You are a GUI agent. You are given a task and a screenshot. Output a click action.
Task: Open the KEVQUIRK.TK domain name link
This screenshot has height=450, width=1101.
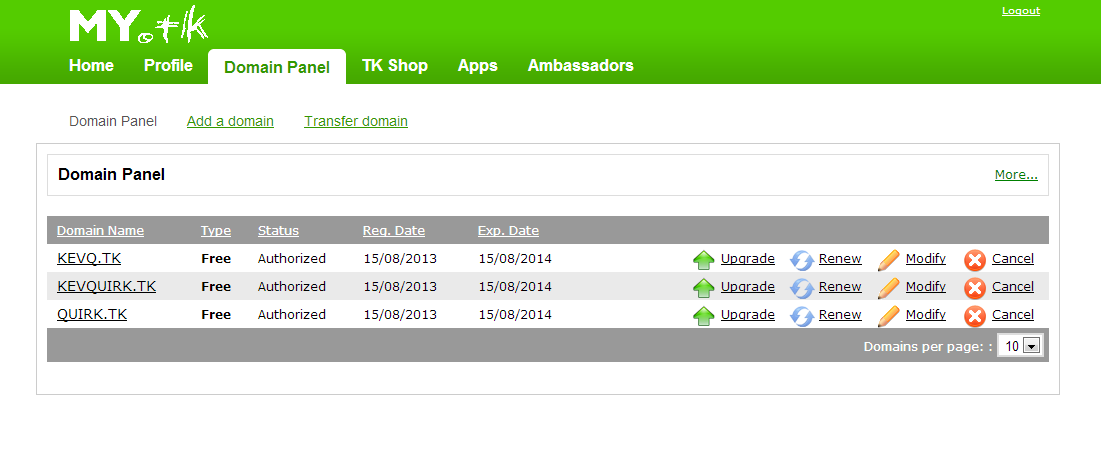(106, 287)
